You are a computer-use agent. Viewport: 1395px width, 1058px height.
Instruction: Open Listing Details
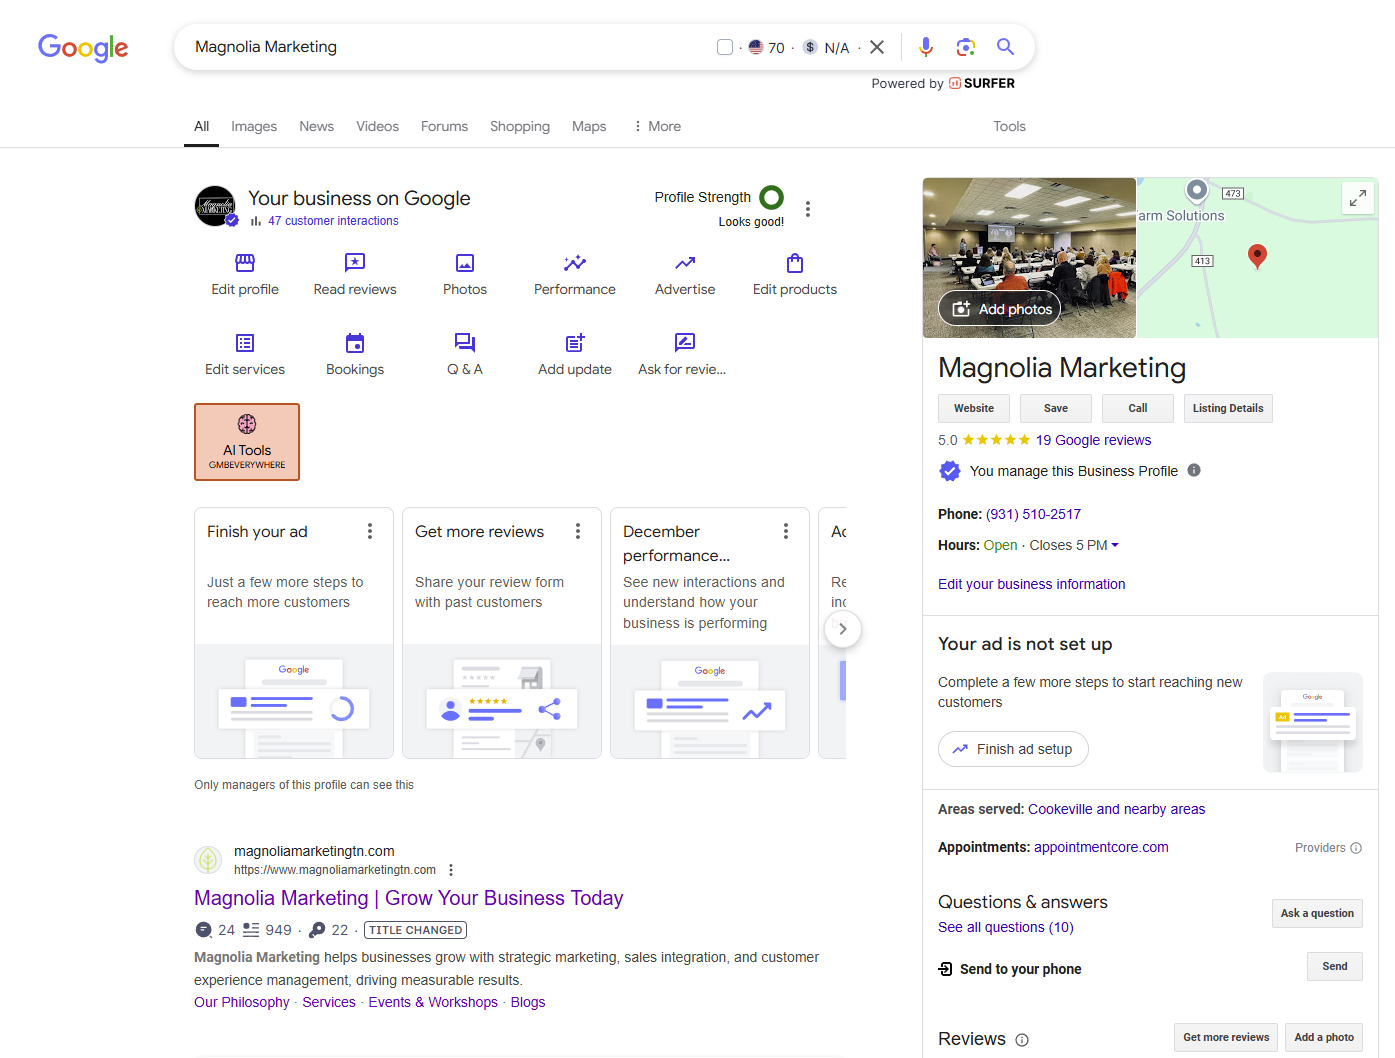tap(1228, 408)
